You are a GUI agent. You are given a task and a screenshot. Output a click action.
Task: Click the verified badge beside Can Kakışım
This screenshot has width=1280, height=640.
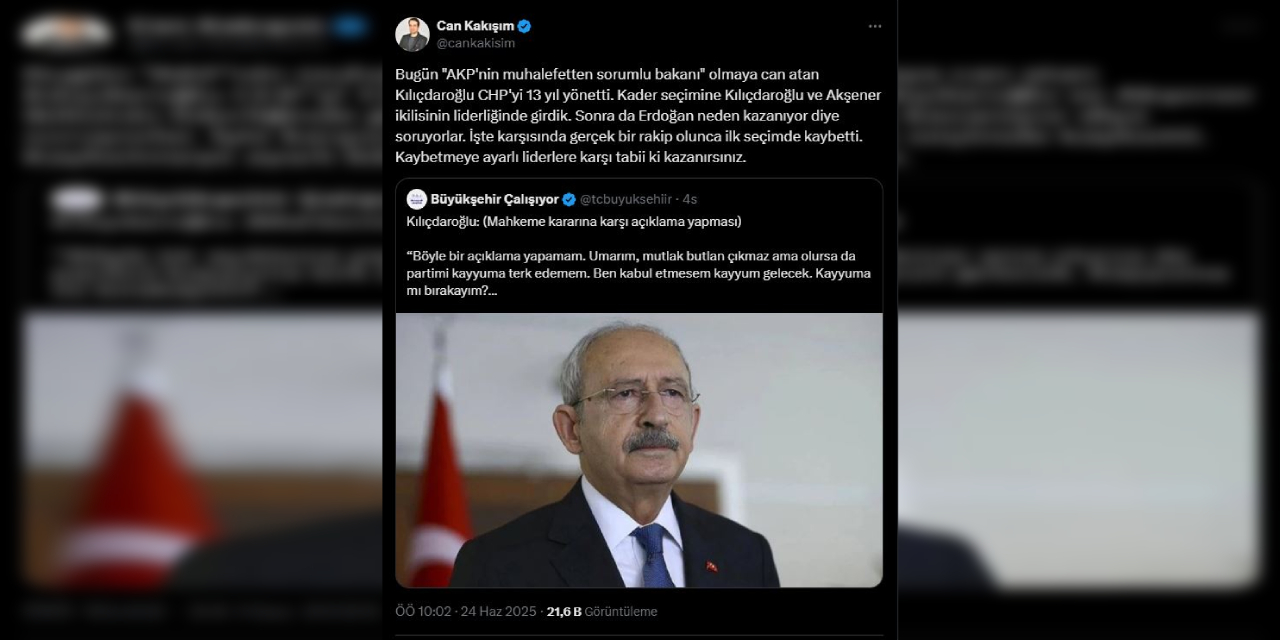[x=524, y=26]
